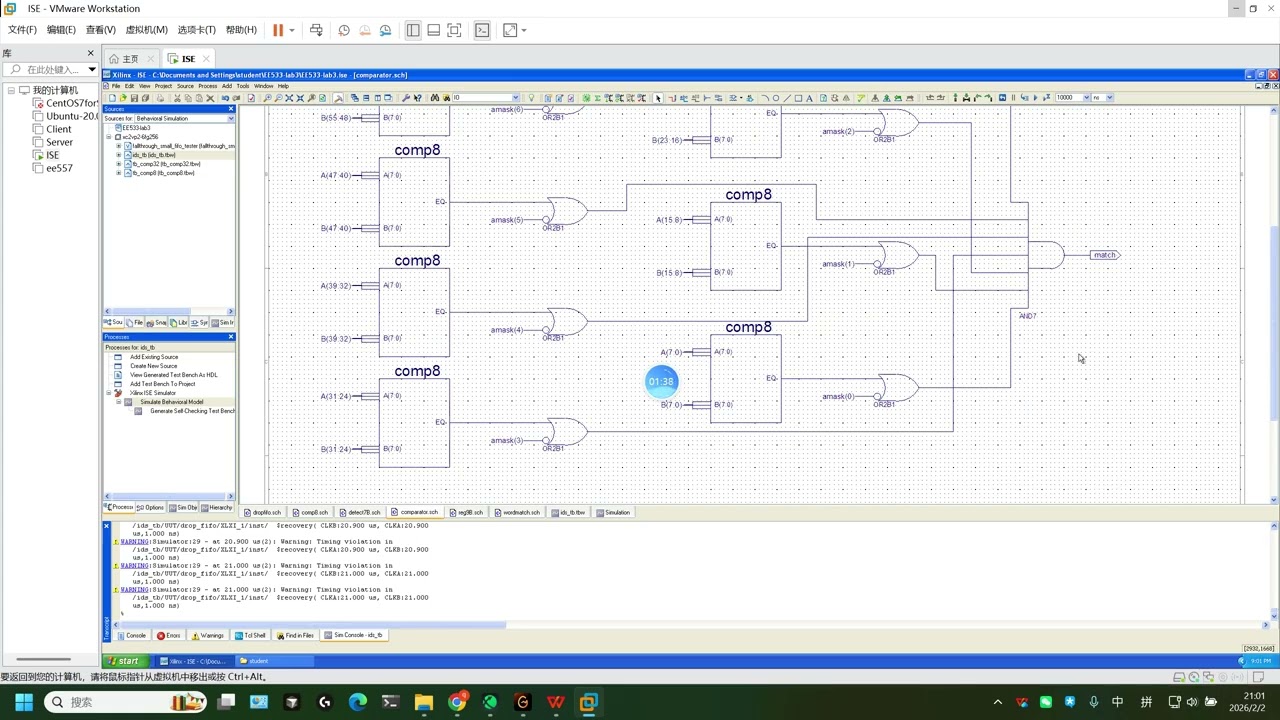Toggle the VMware library sidebar view icon

[413, 30]
